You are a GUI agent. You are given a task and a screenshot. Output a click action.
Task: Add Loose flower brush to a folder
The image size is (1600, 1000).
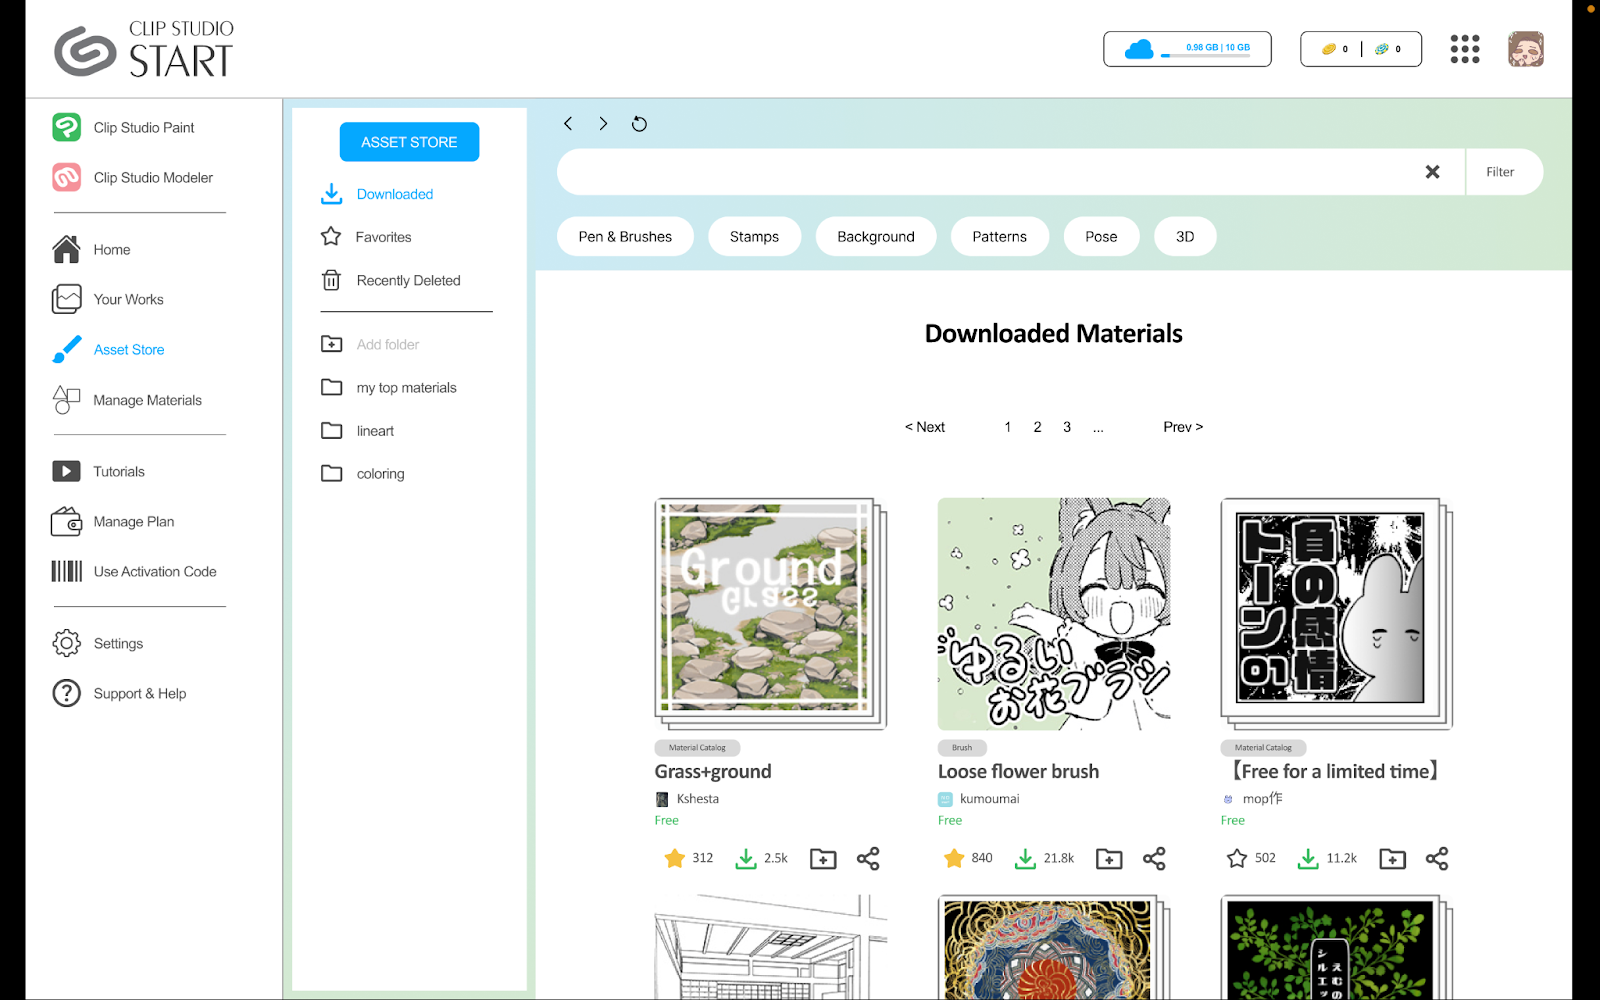[1109, 858]
